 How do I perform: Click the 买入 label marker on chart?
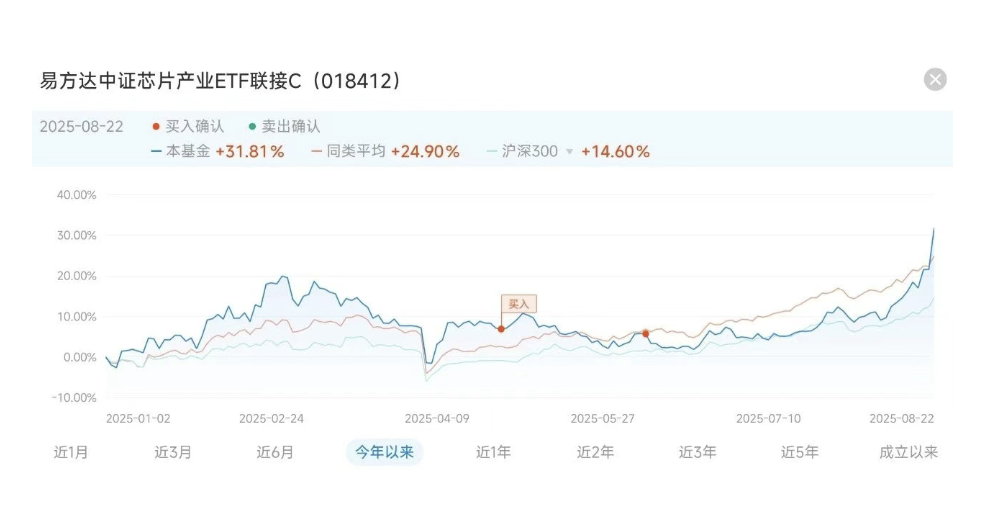click(x=518, y=304)
